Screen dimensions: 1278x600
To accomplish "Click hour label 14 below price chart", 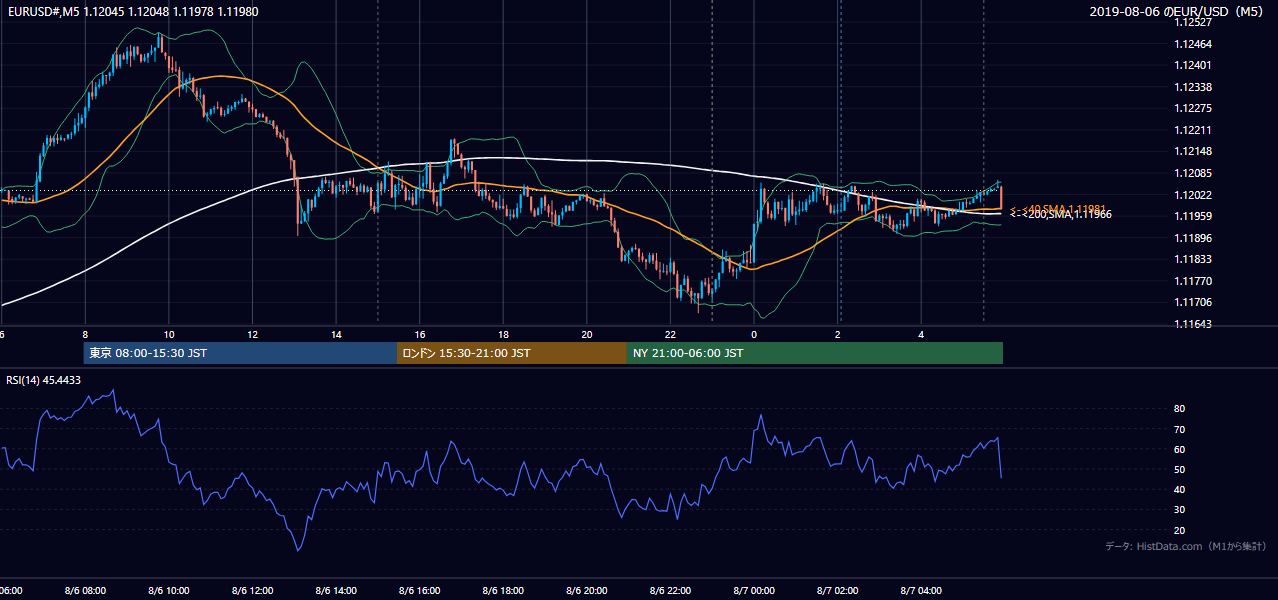I will [x=336, y=335].
